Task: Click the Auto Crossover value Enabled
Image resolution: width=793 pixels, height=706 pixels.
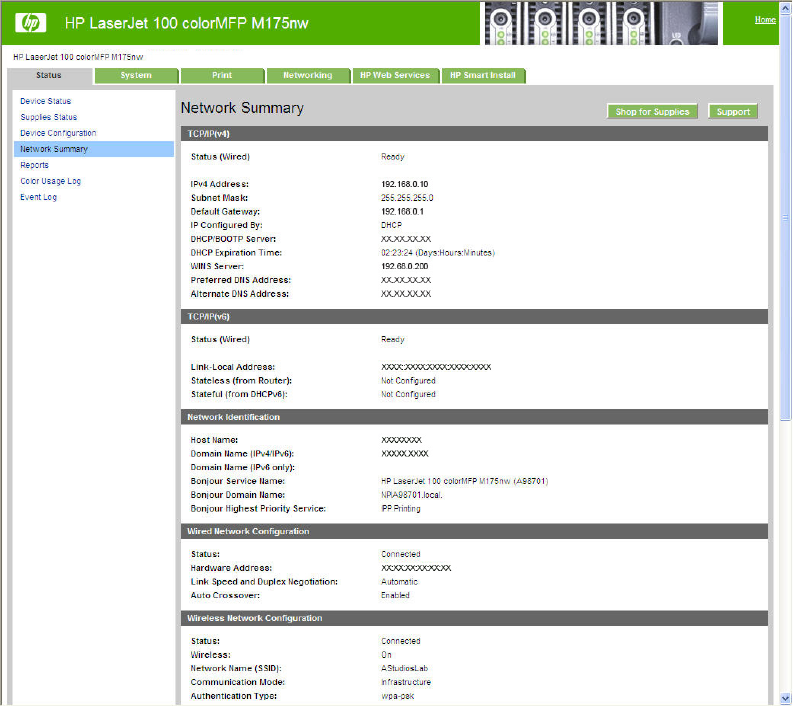Action: click(x=395, y=595)
